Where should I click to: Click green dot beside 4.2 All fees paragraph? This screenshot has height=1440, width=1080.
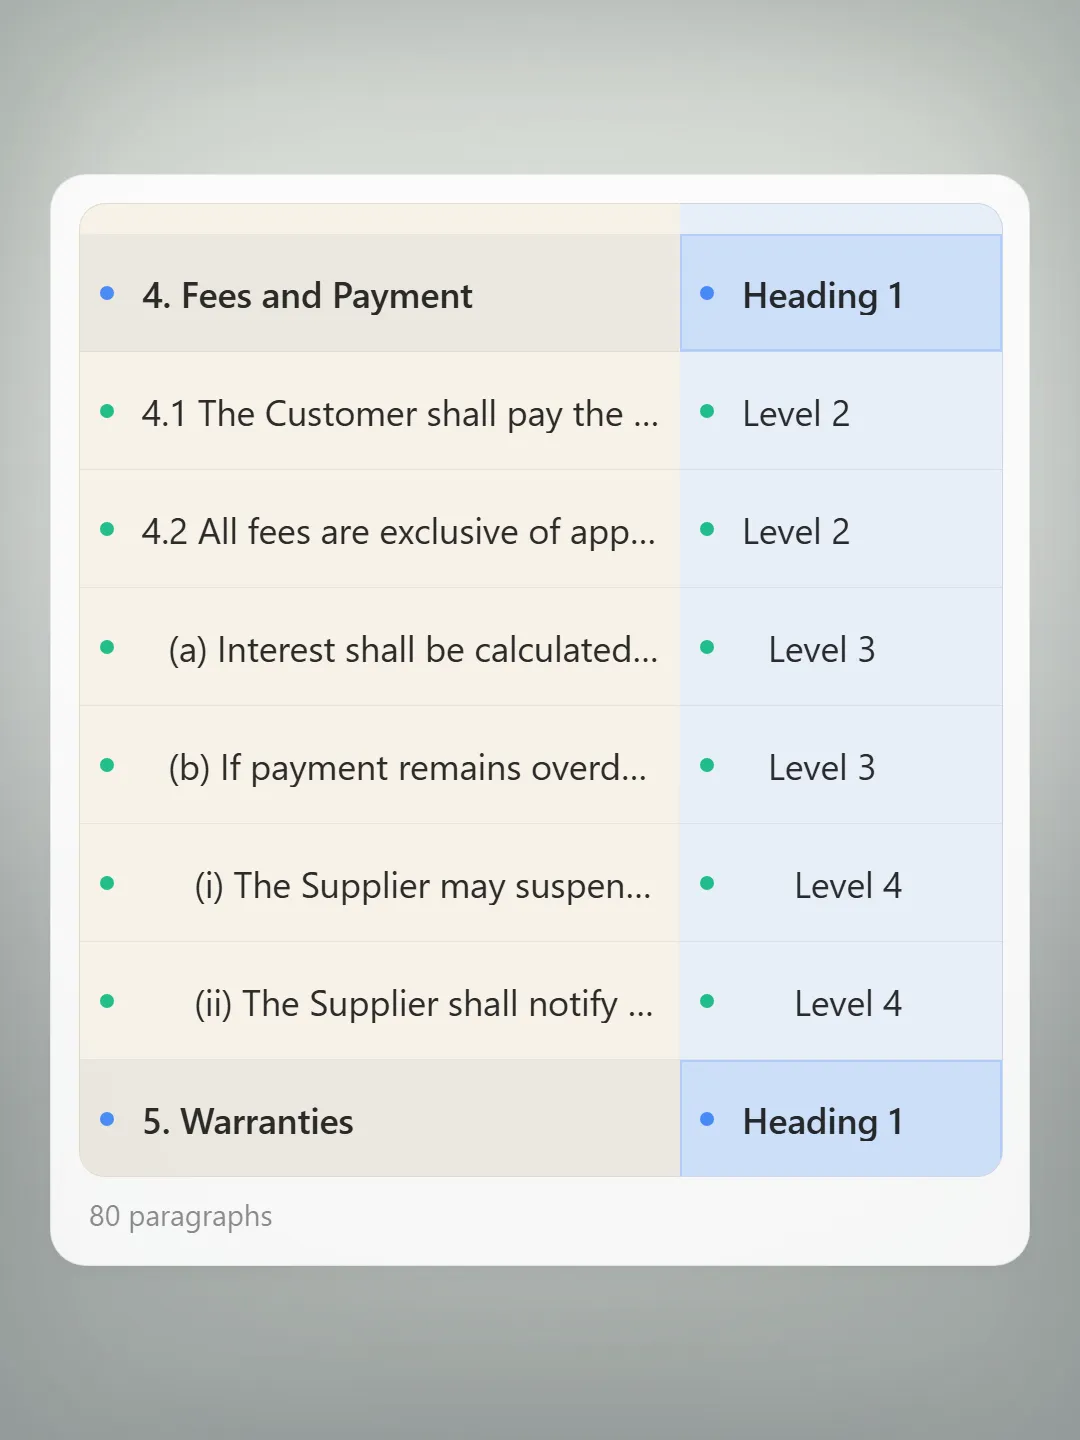click(x=107, y=529)
